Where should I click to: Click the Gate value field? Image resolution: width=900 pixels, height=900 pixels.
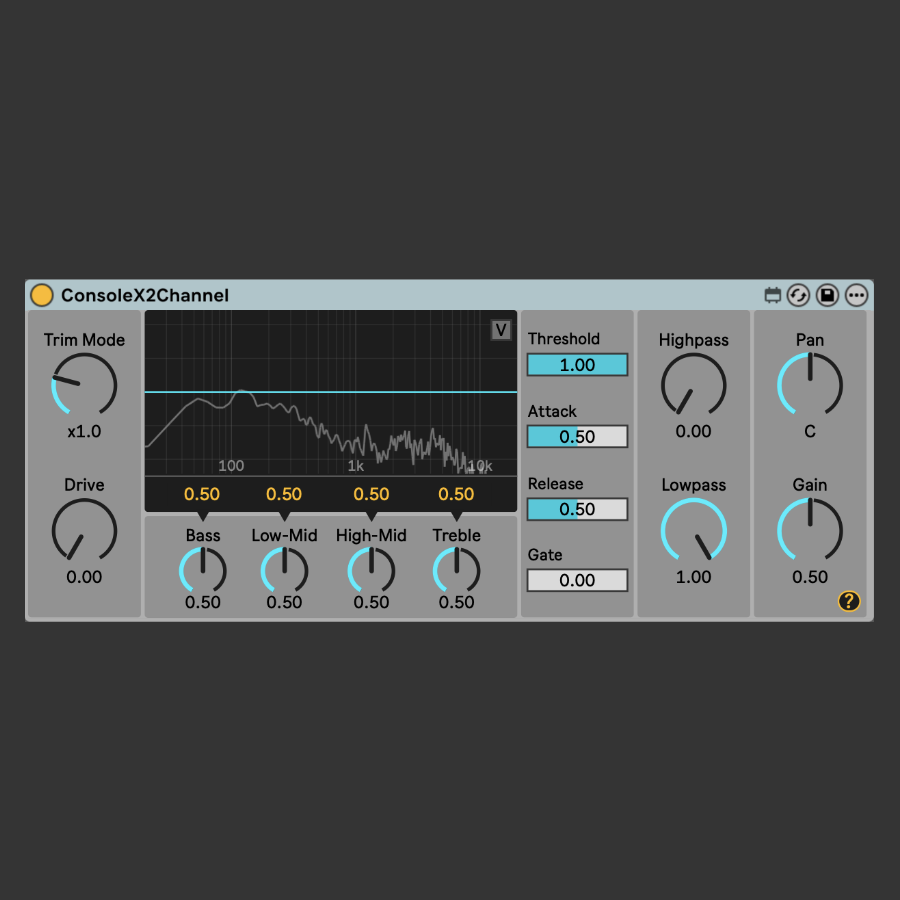coord(577,580)
